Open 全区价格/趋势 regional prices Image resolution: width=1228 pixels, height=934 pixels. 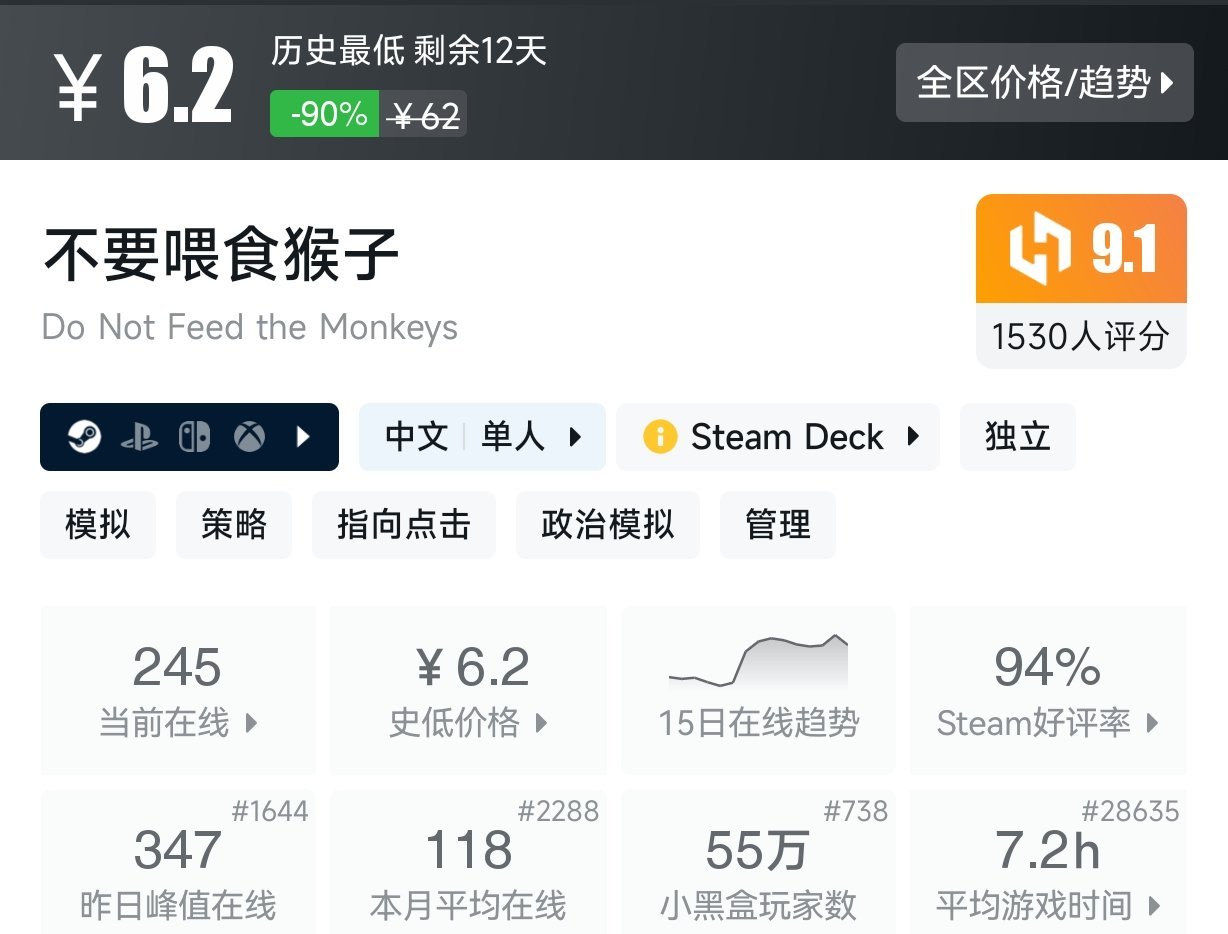tap(1044, 83)
